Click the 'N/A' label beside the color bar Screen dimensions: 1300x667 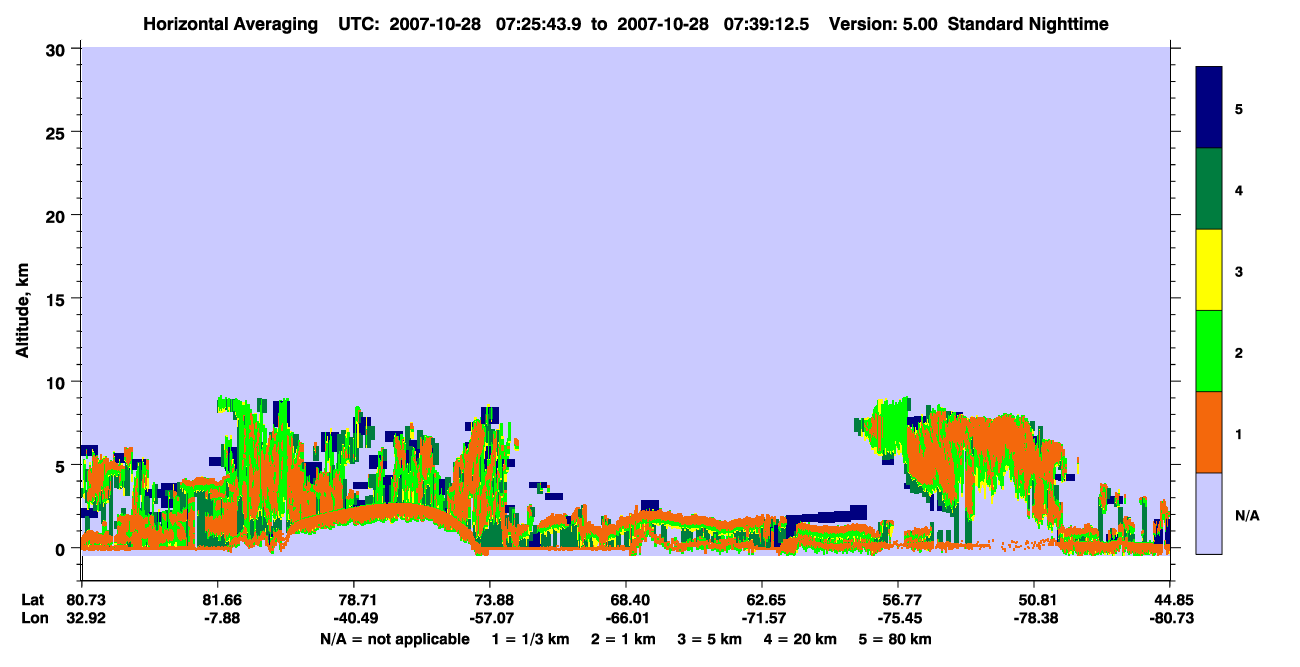(1247, 516)
